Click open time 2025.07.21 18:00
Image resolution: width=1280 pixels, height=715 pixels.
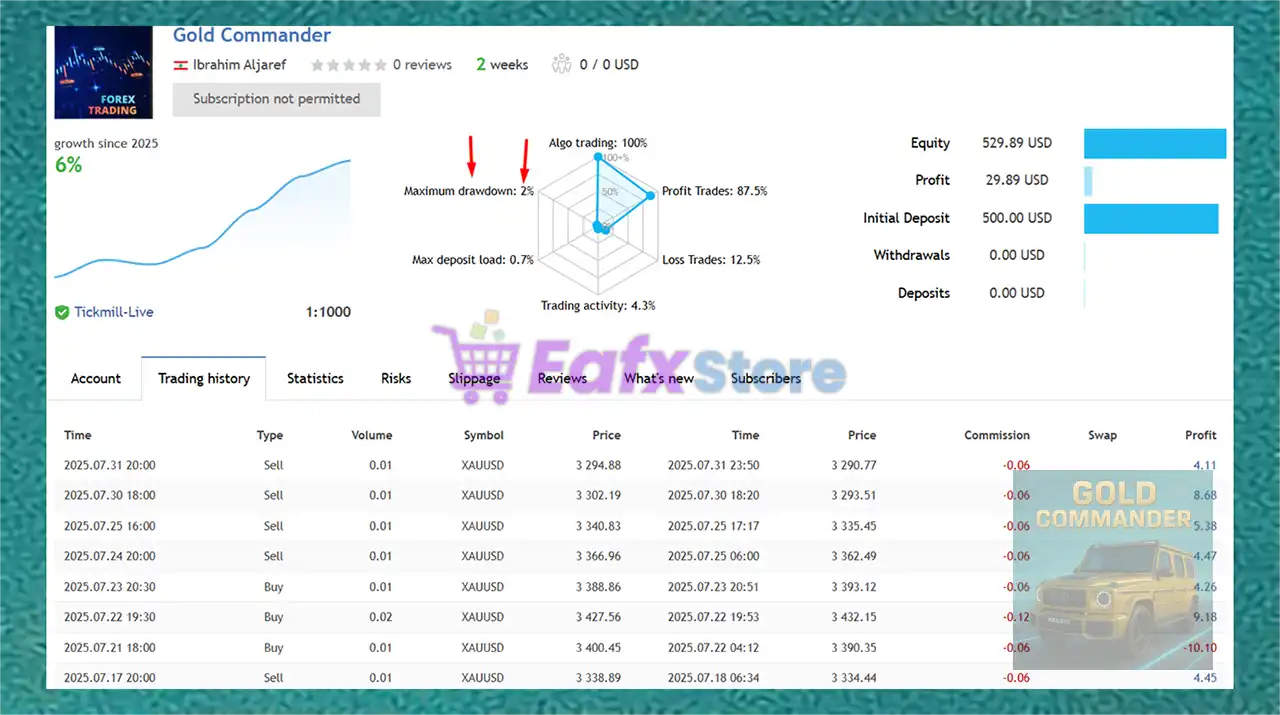(x=110, y=648)
